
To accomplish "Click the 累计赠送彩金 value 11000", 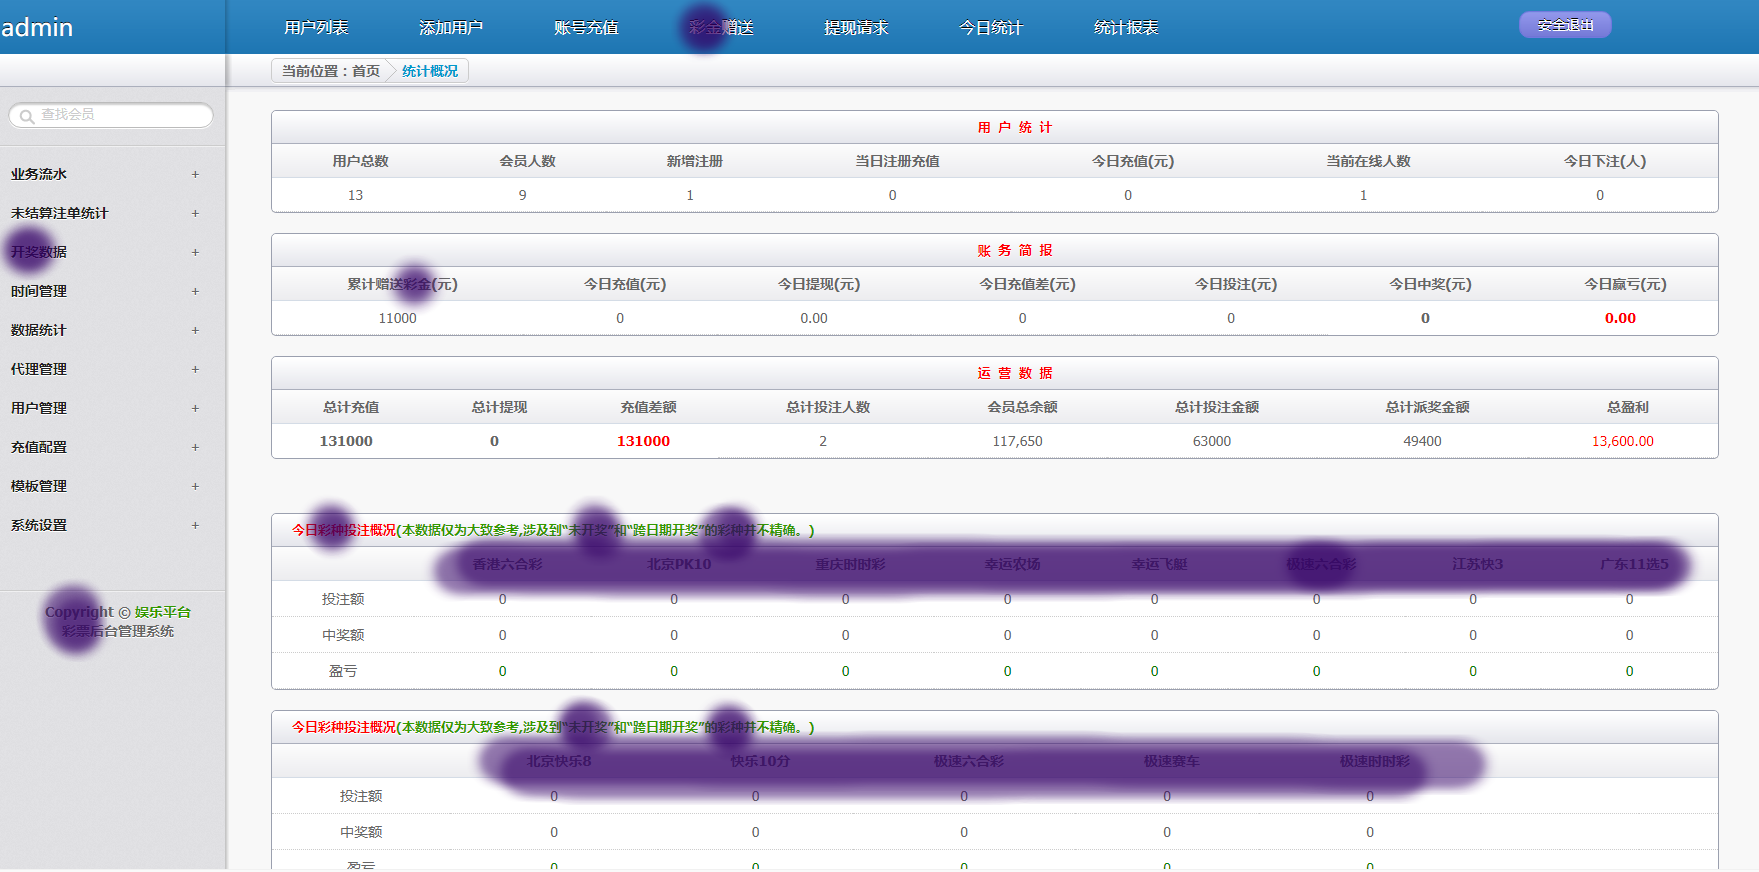I will (x=397, y=318).
